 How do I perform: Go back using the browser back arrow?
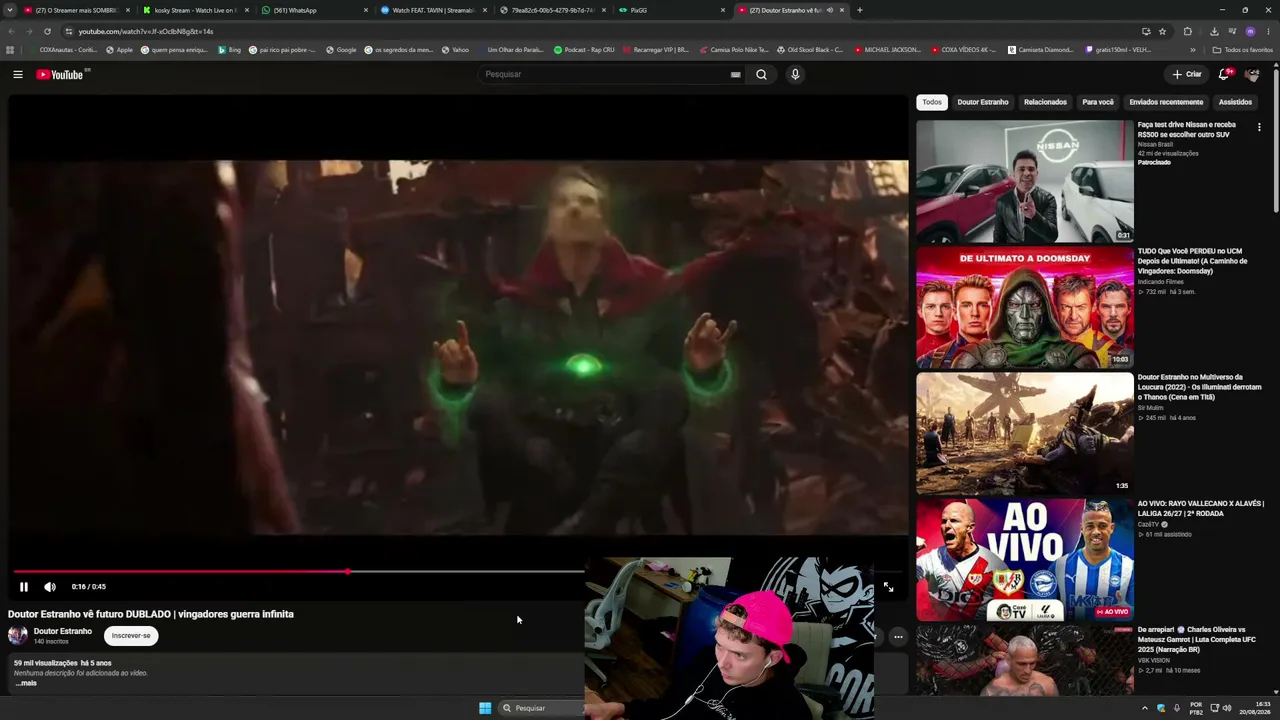[x=11, y=31]
